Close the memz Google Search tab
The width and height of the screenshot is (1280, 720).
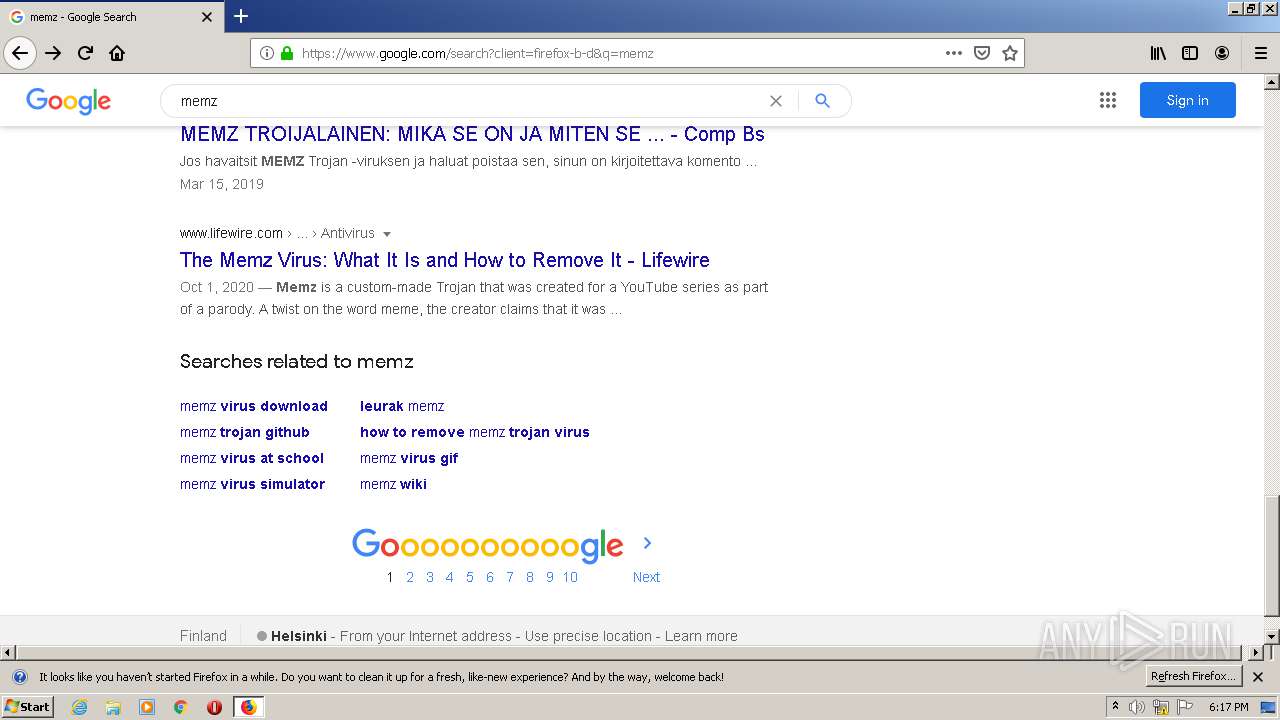pyautogui.click(x=207, y=17)
